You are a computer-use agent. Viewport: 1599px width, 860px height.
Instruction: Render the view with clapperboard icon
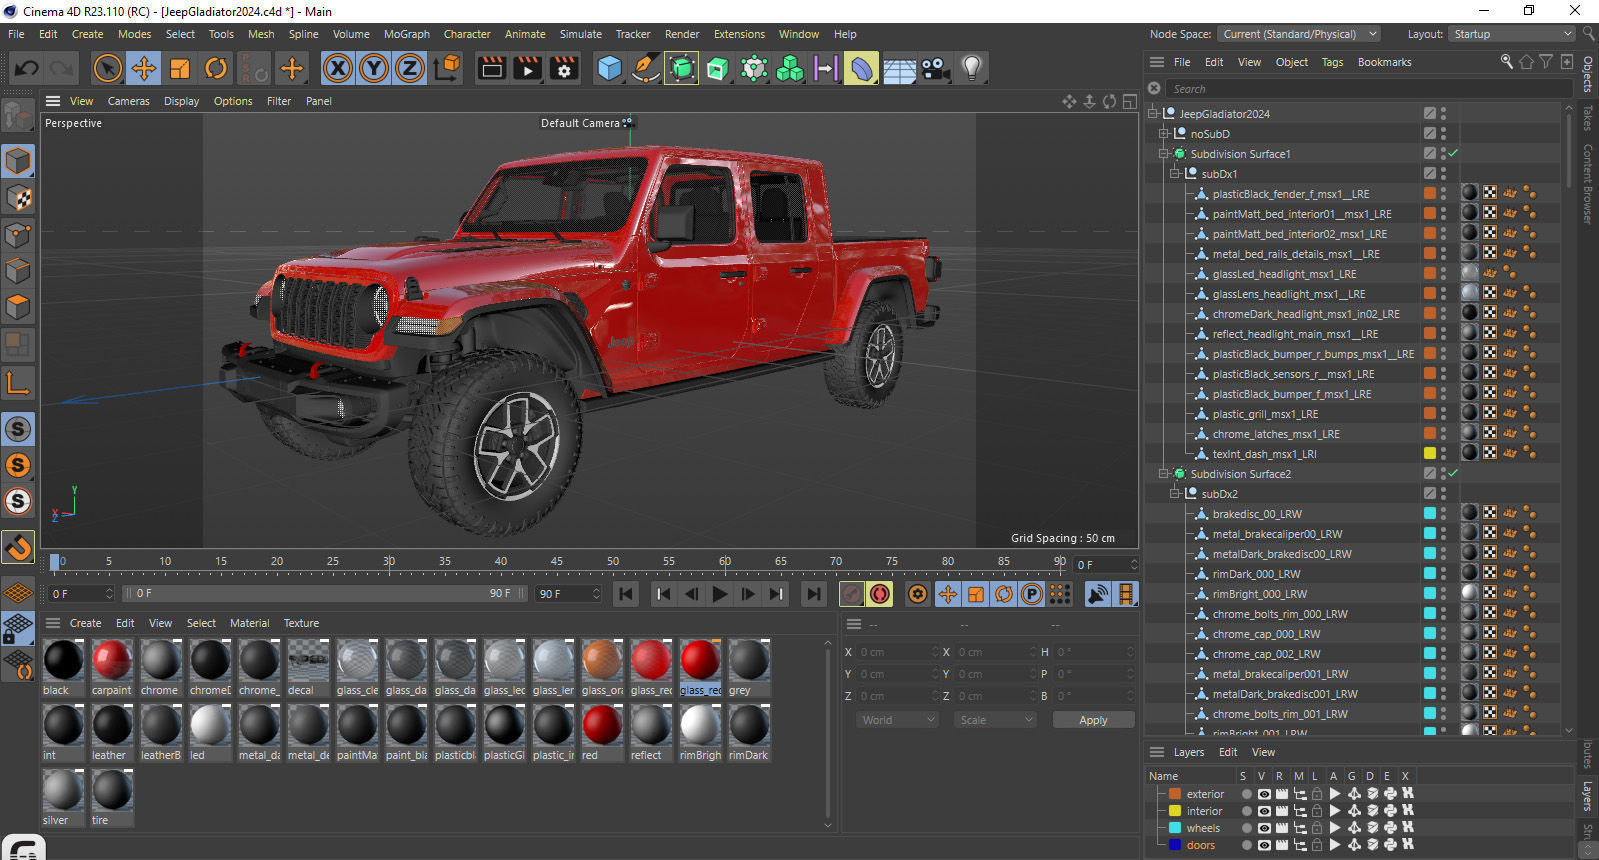click(492, 68)
